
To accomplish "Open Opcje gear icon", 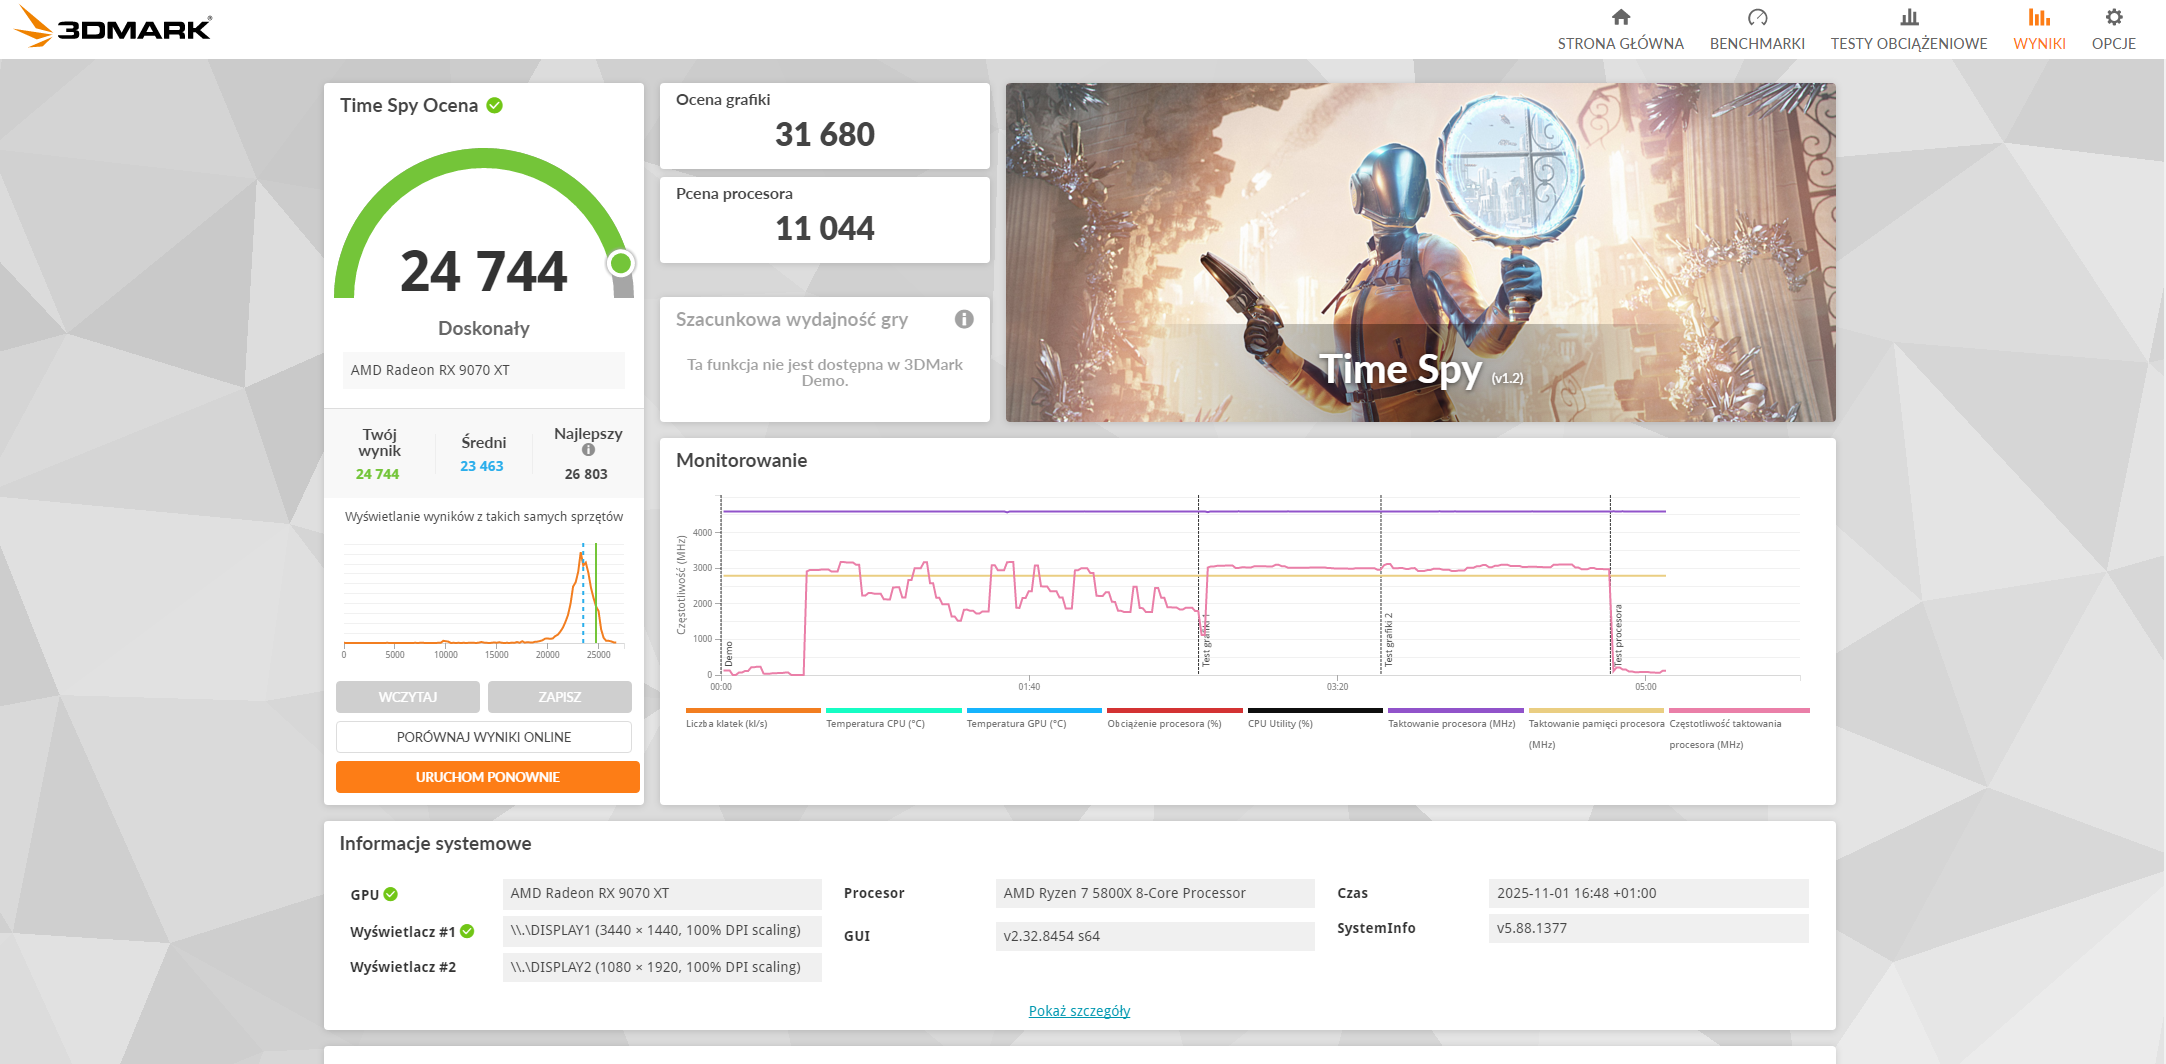I will pyautogui.click(x=2114, y=17).
